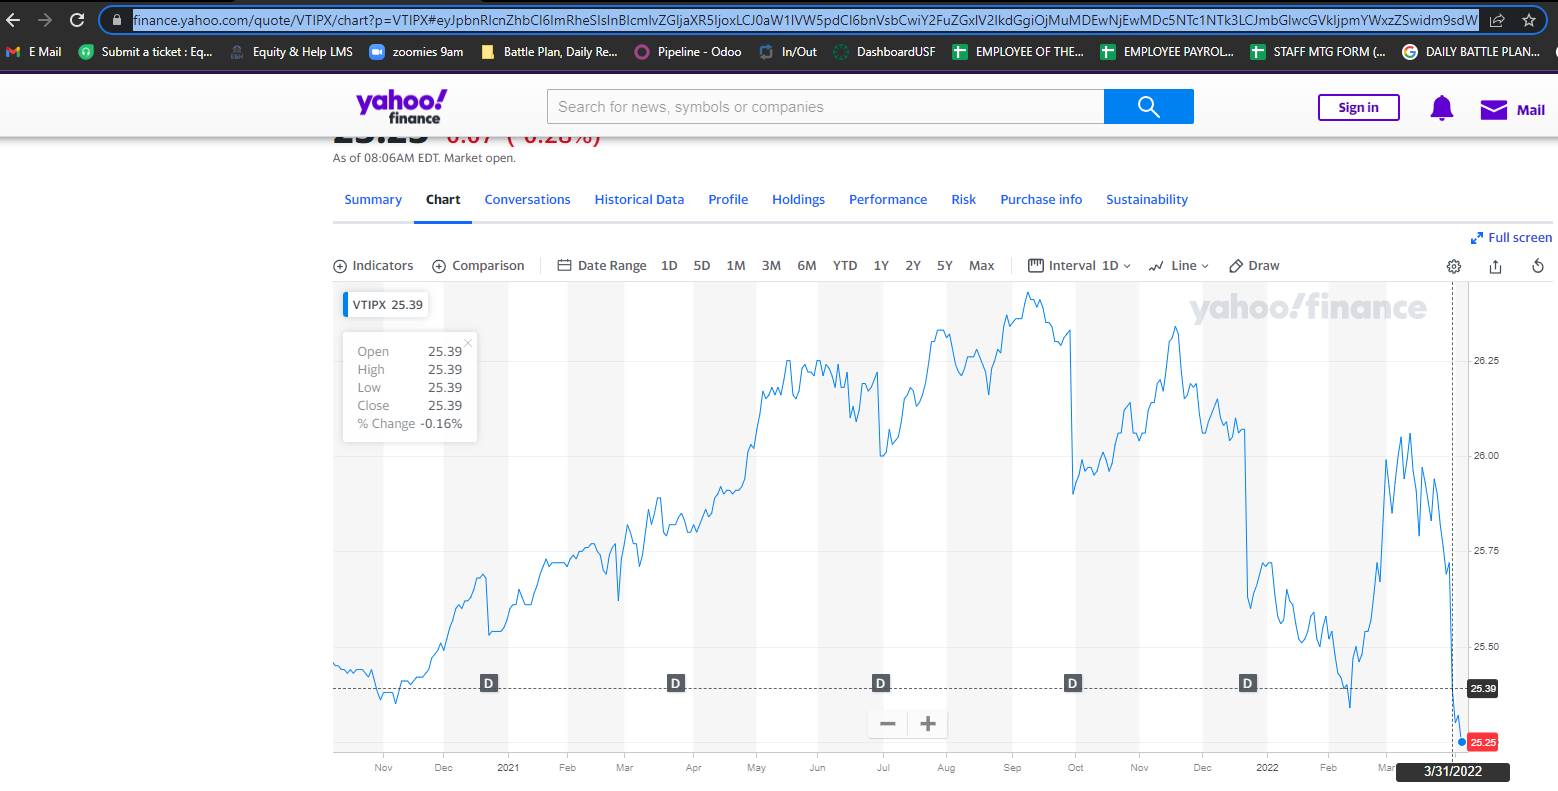Switch to Profile tab

[x=728, y=200]
